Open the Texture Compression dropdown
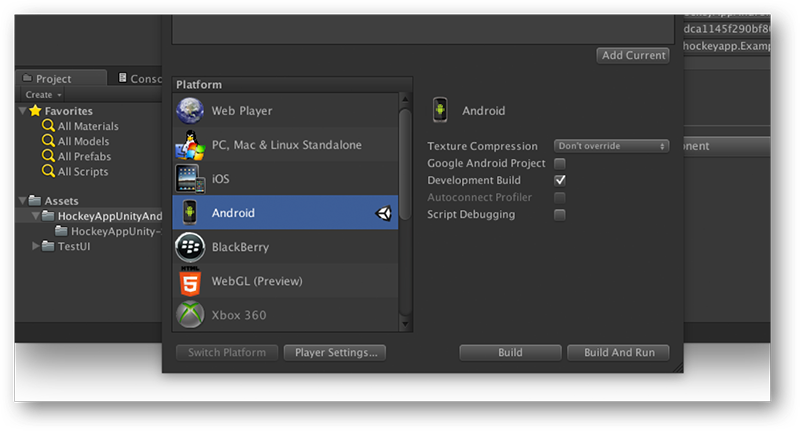This screenshot has height=431, width=800. pyautogui.click(x=611, y=146)
